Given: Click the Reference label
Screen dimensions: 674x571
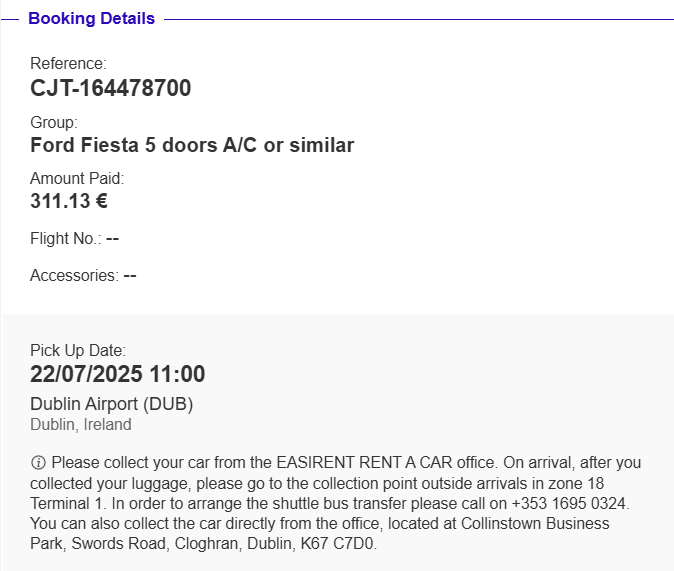Looking at the screenshot, I should [68, 63].
